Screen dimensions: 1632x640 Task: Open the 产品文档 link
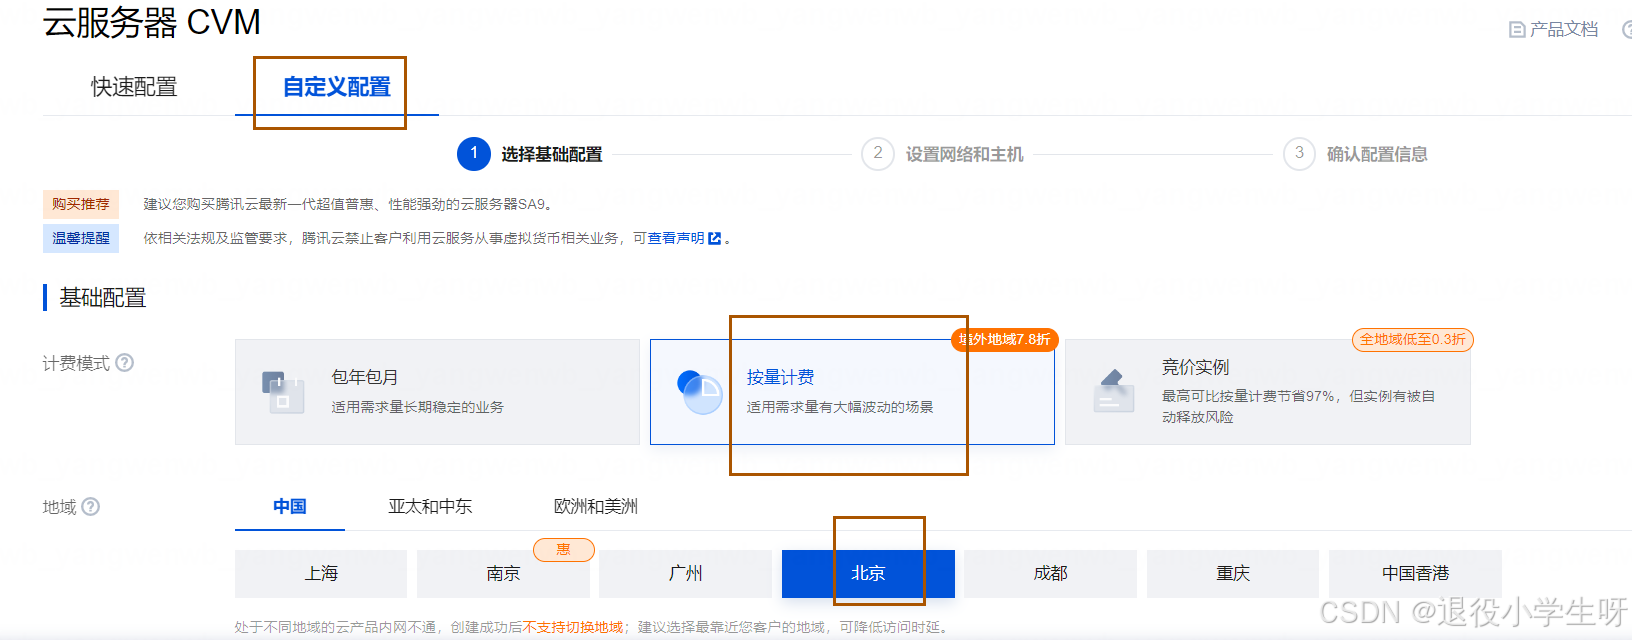[x=1564, y=30]
